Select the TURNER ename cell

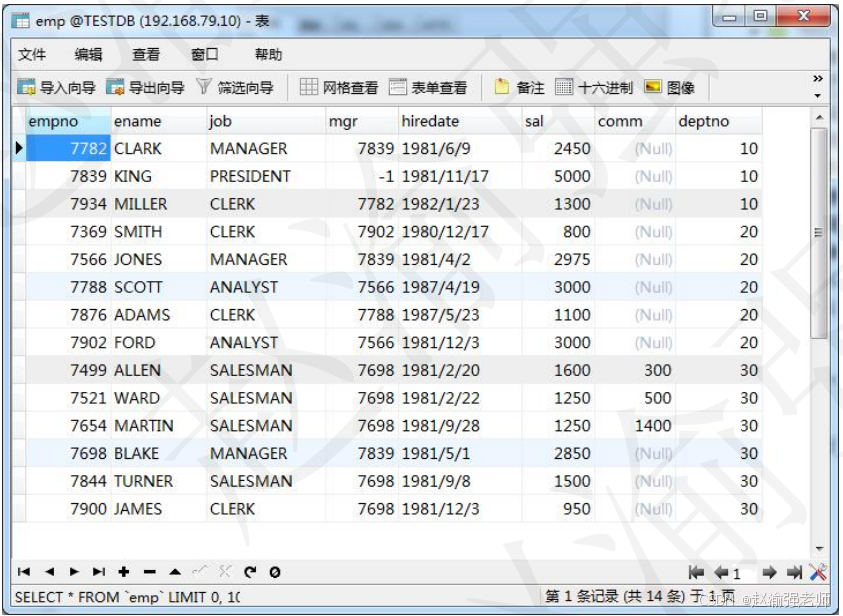(x=159, y=481)
